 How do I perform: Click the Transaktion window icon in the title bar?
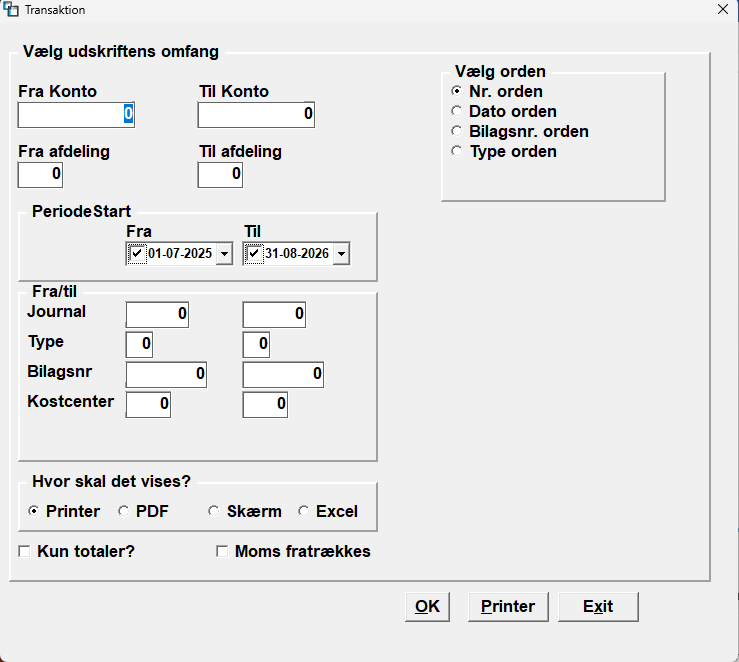[11, 9]
